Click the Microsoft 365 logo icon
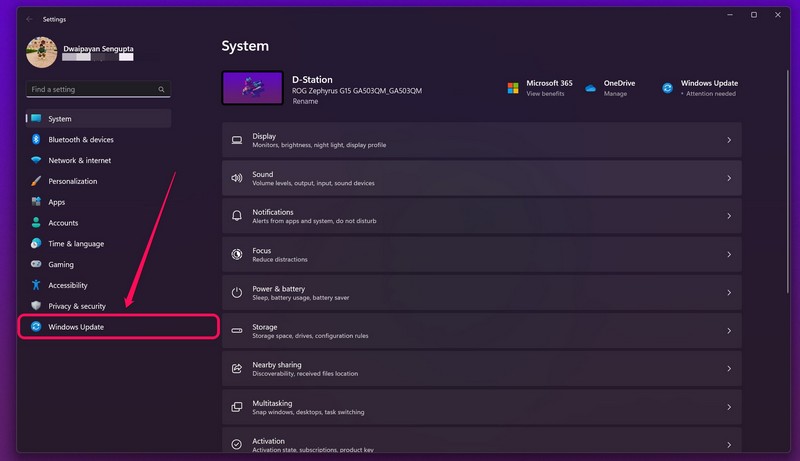800x461 pixels. 513,88
